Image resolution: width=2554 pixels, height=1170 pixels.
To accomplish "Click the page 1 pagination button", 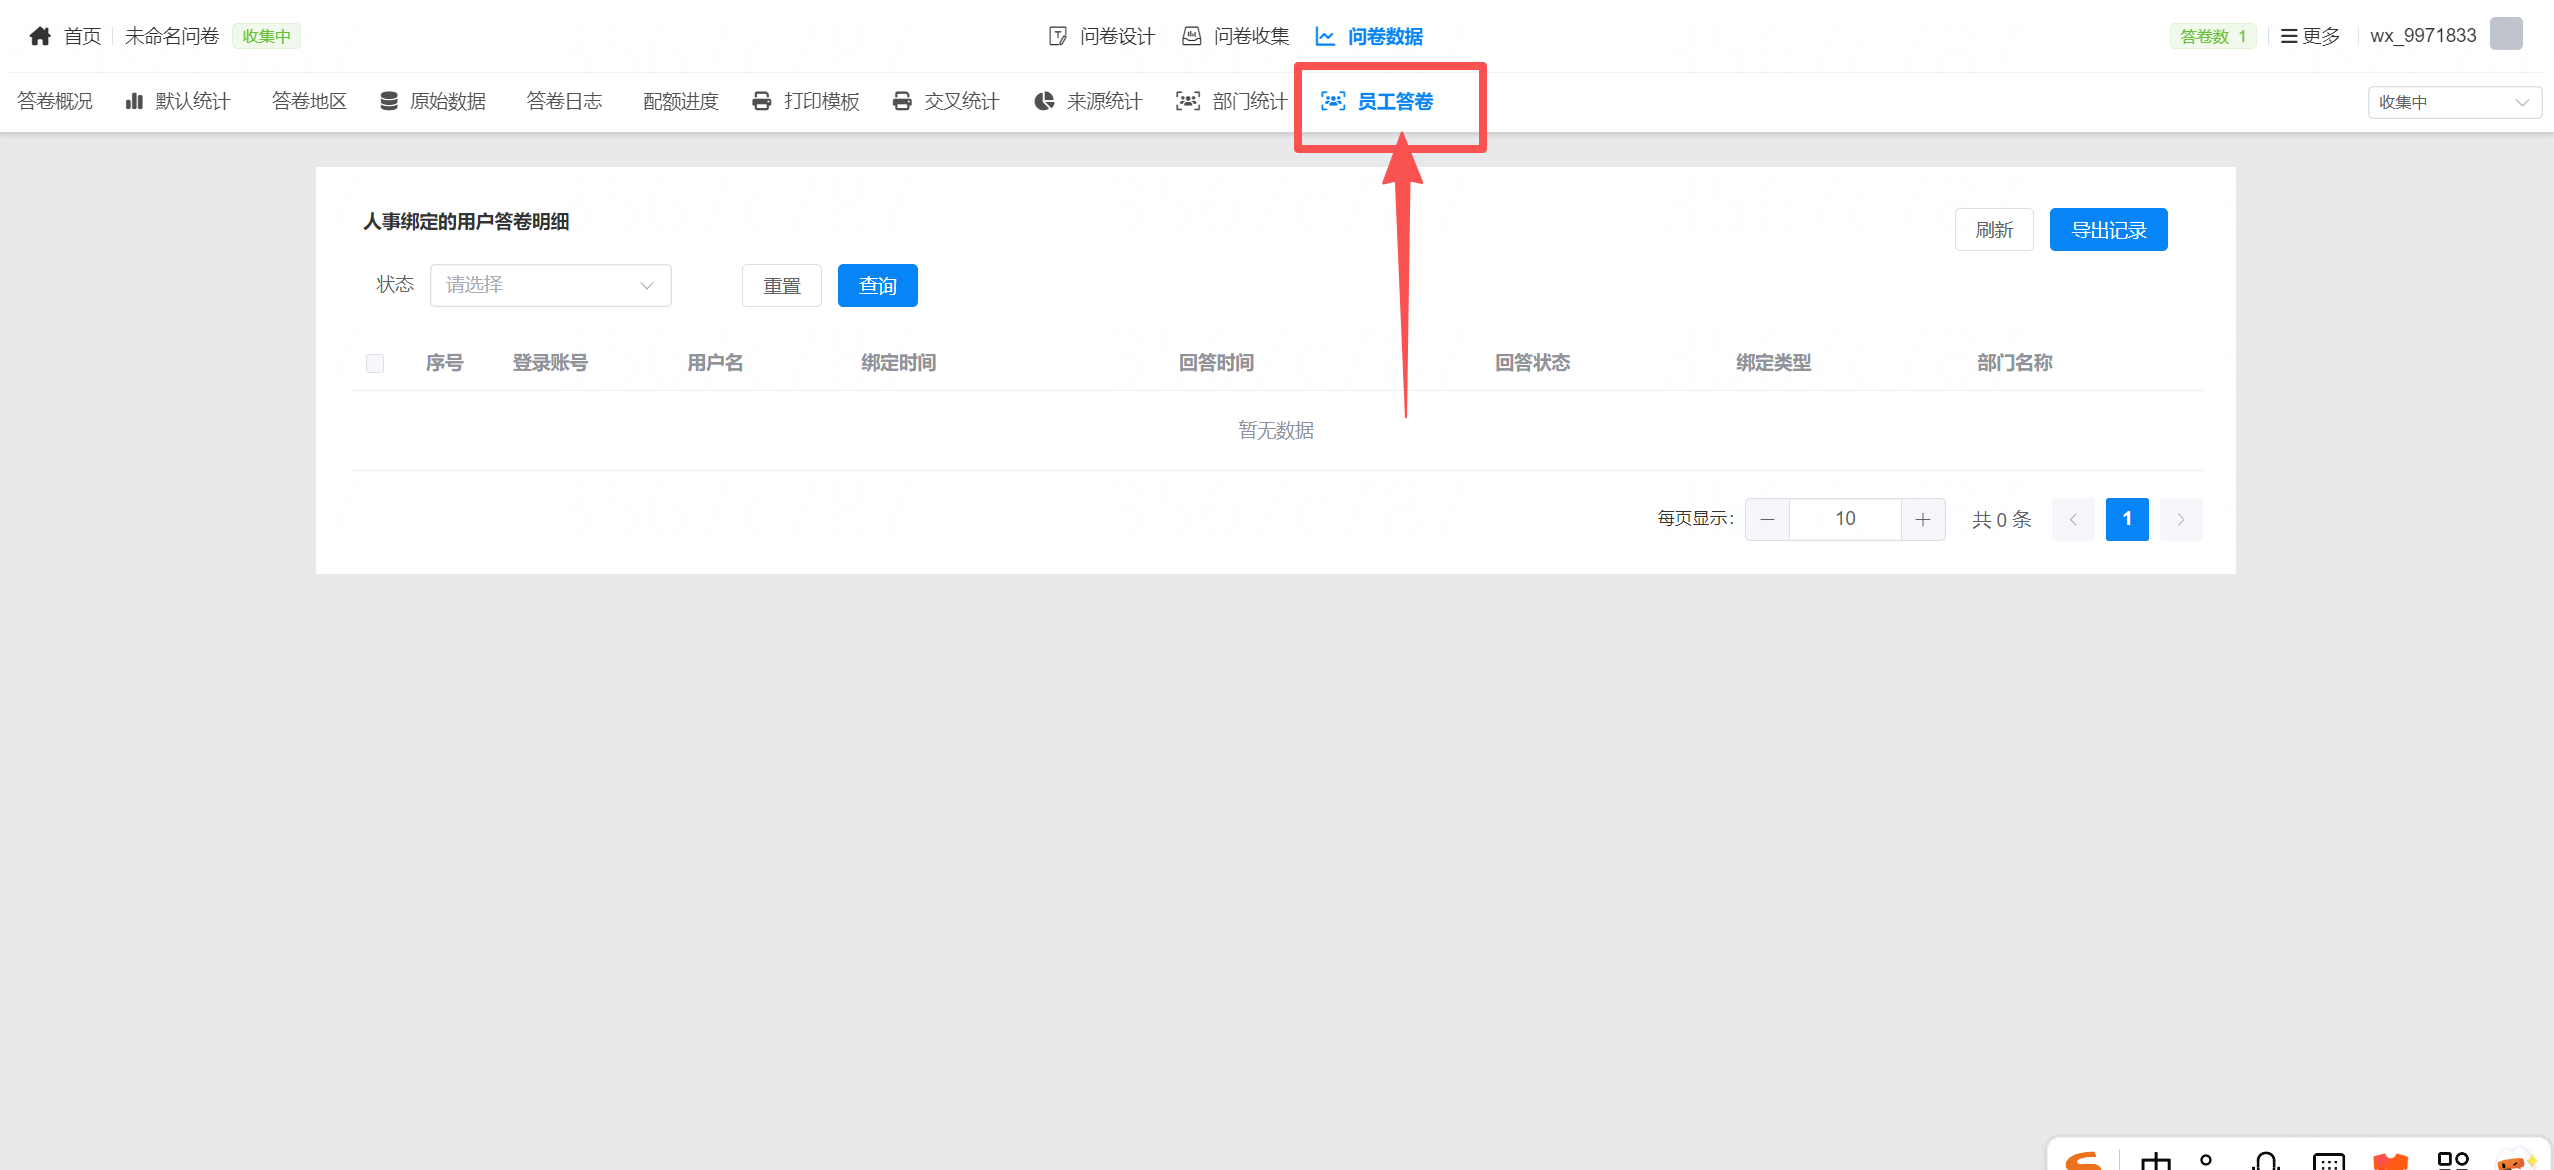I will point(2126,519).
